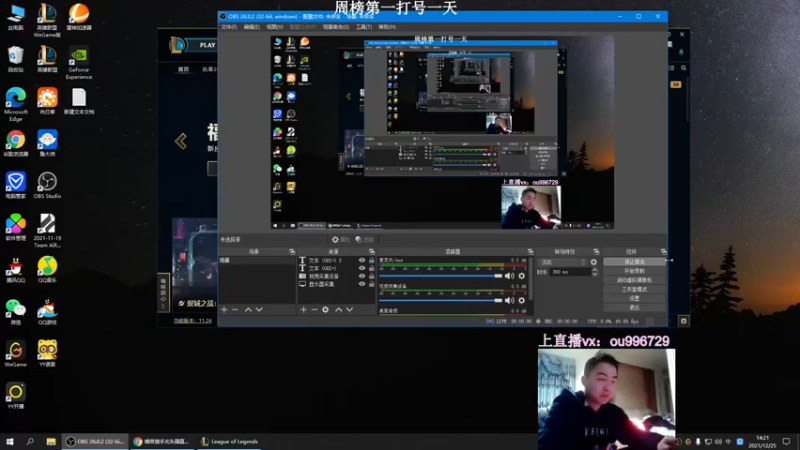The image size is (800, 450).
Task: Open File Explorer from taskbar
Action: pos(51,441)
